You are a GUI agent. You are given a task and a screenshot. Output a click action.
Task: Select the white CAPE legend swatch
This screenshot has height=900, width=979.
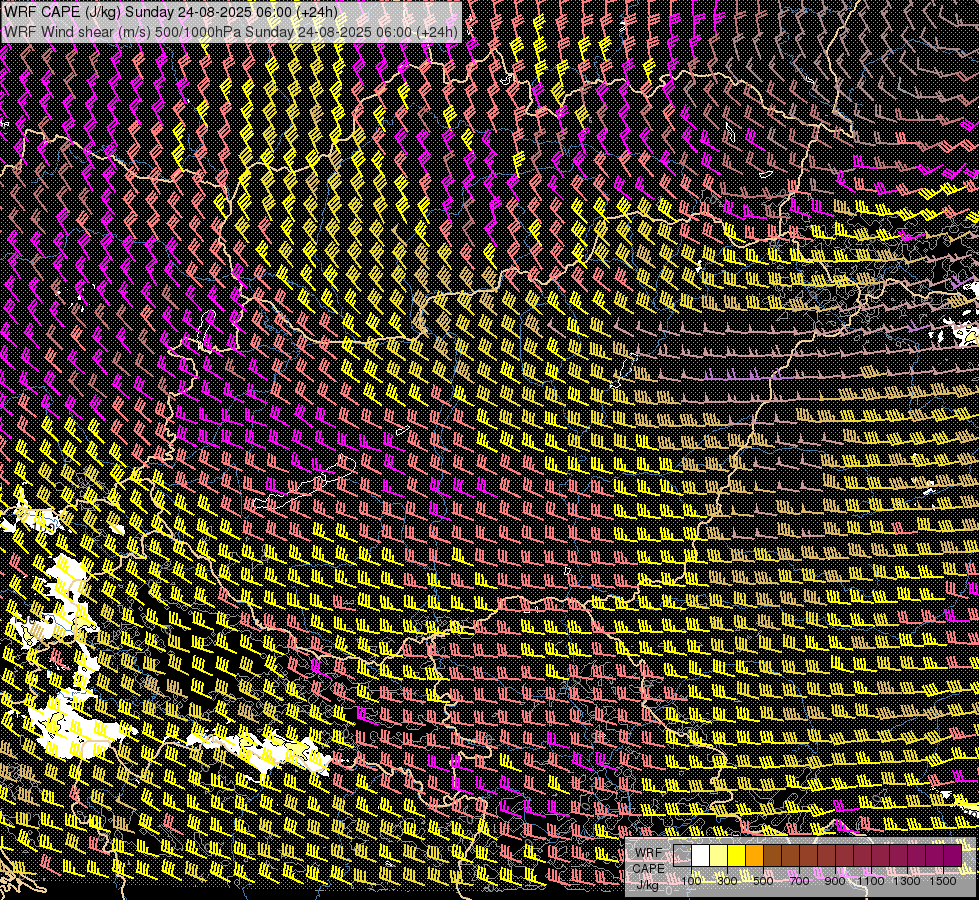click(701, 856)
